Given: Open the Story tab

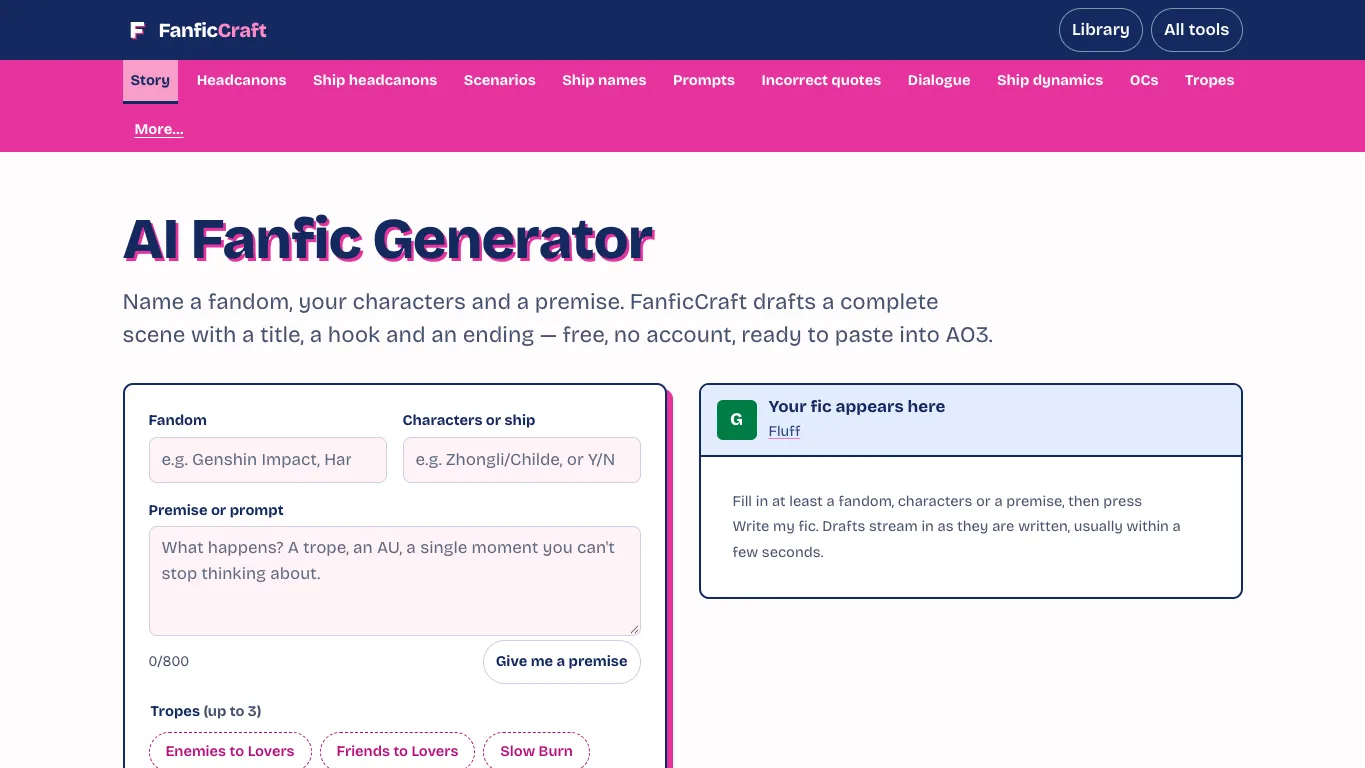Looking at the screenshot, I should click(x=150, y=80).
